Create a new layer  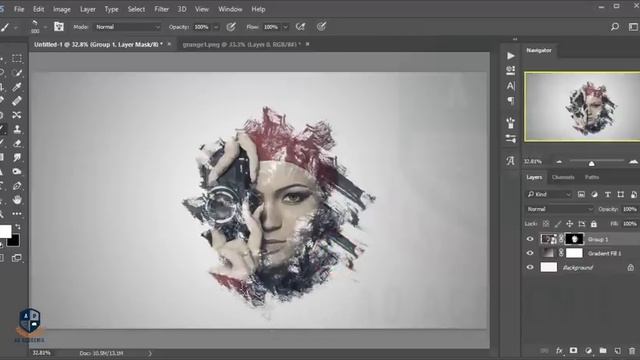coord(618,351)
